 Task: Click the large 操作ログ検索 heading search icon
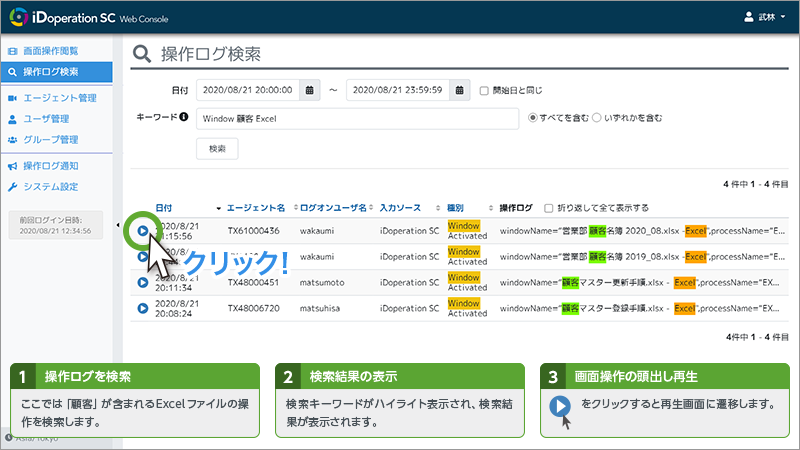(x=142, y=54)
